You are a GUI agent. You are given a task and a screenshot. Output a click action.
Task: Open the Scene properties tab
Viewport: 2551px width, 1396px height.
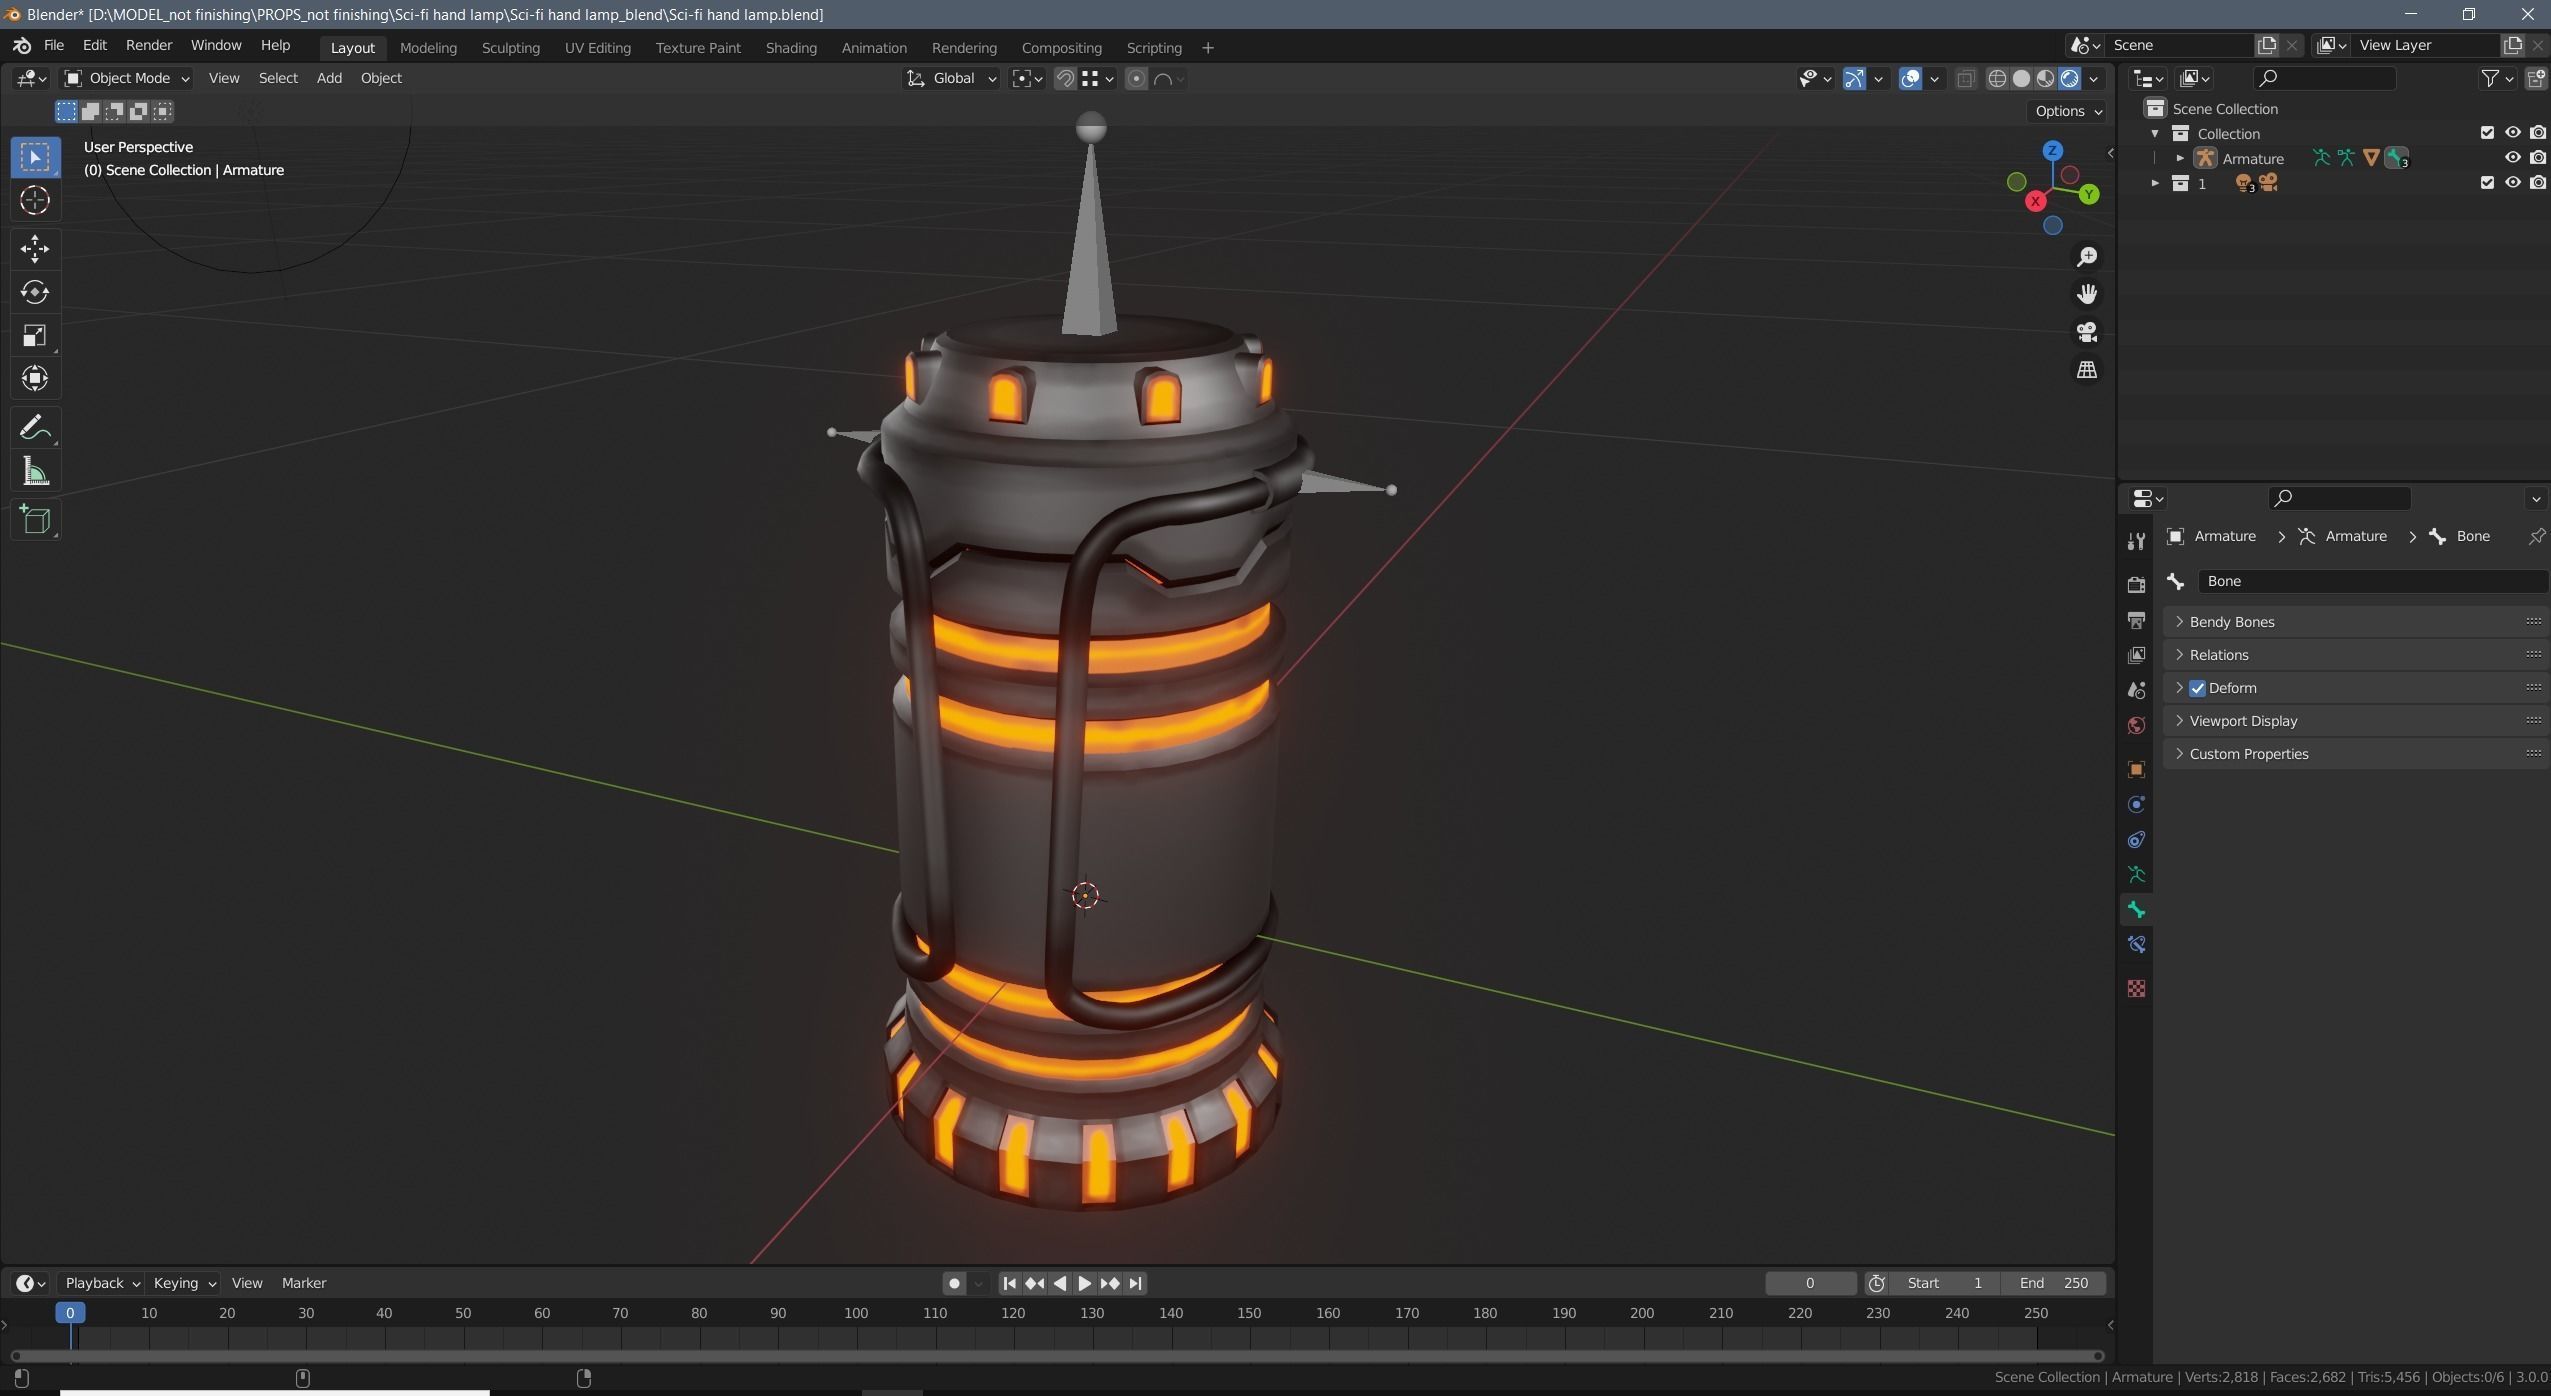pos(2136,690)
